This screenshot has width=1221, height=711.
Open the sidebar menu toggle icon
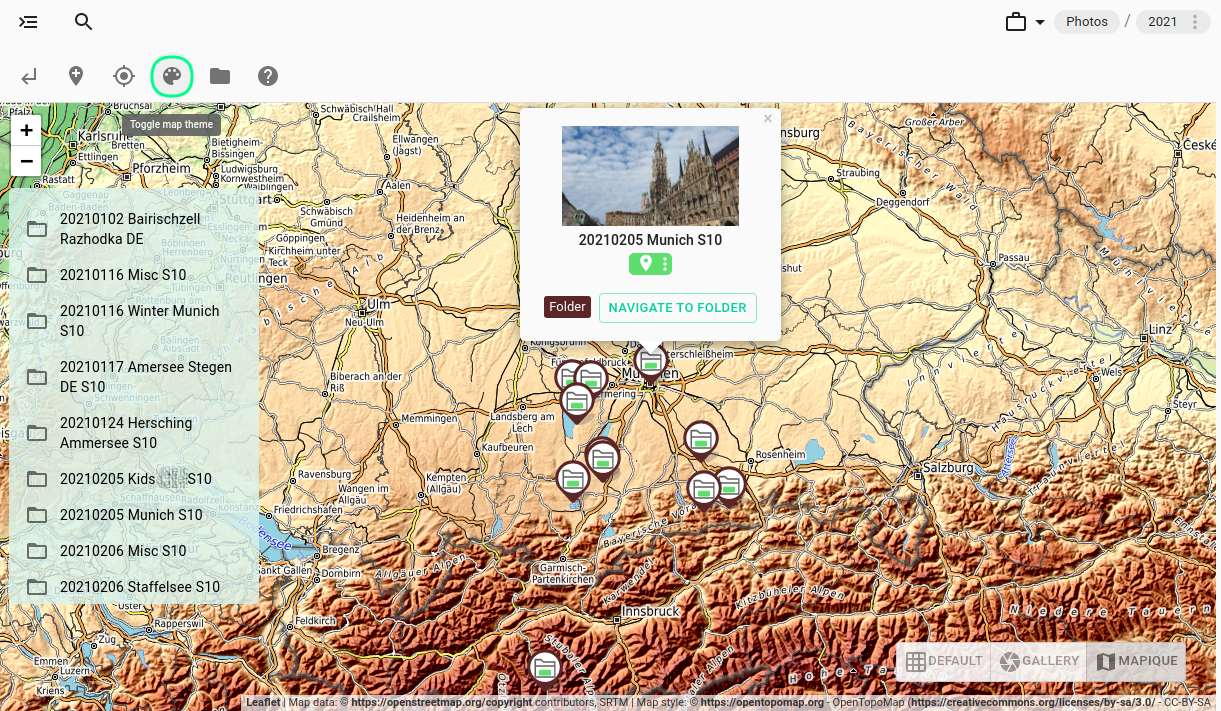tap(28, 22)
